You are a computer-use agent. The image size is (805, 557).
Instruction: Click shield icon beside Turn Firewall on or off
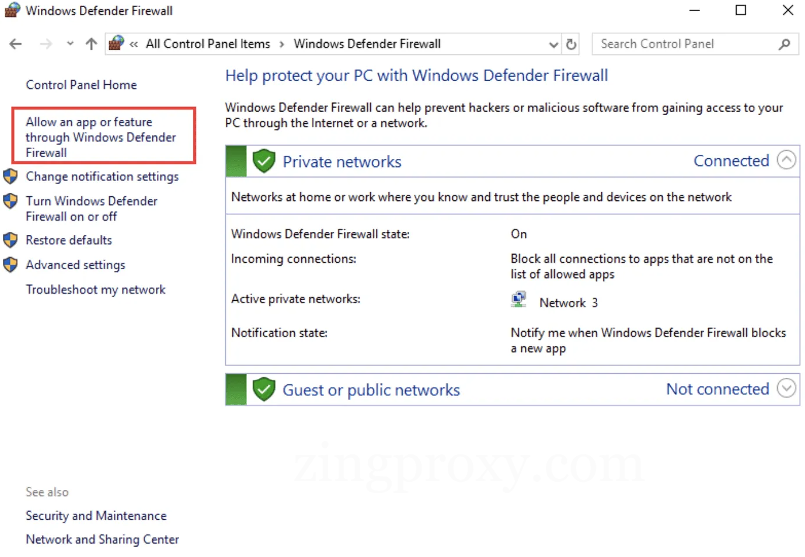pyautogui.click(x=10, y=201)
